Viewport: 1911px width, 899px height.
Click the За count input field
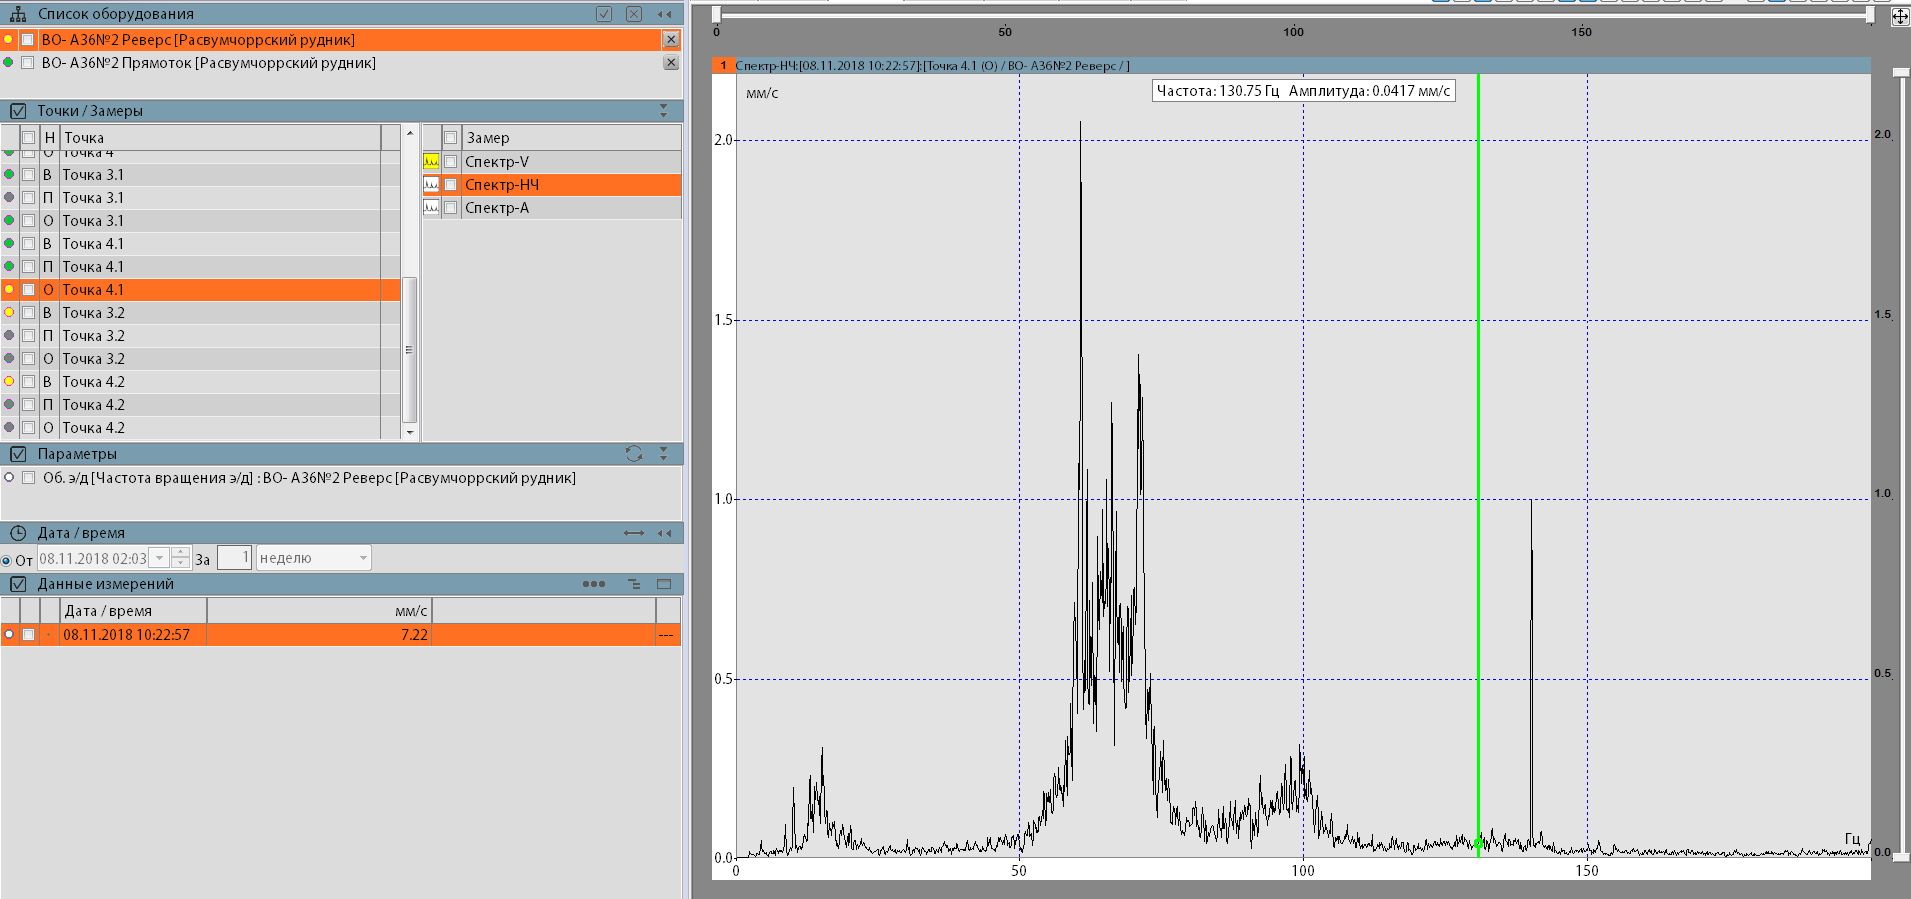(x=234, y=558)
